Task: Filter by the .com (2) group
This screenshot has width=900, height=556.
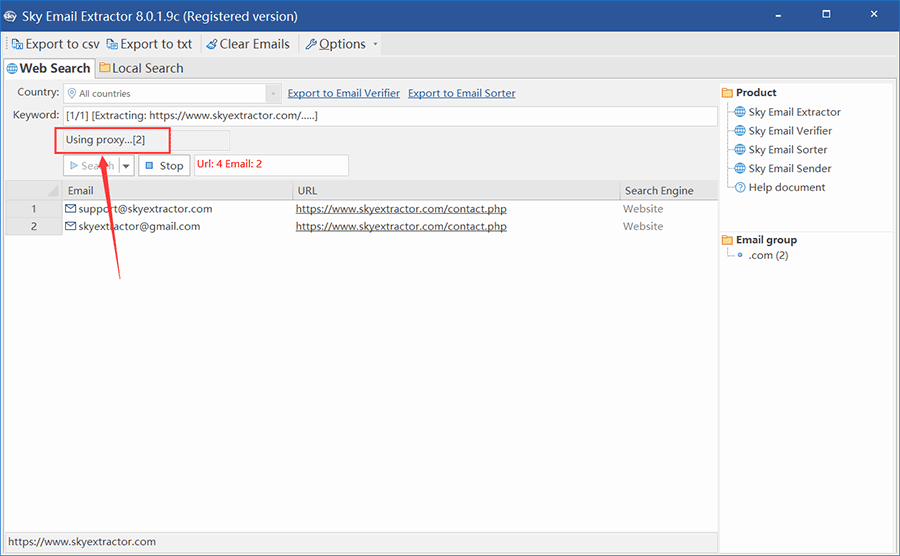Action: (768, 255)
